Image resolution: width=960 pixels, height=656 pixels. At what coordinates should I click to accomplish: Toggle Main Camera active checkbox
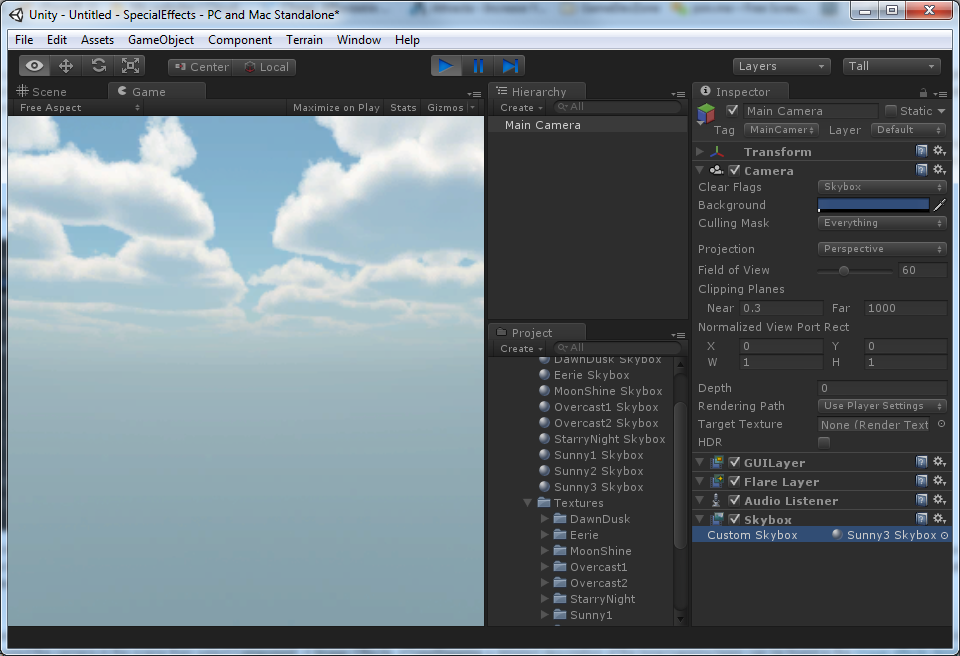[x=732, y=110]
